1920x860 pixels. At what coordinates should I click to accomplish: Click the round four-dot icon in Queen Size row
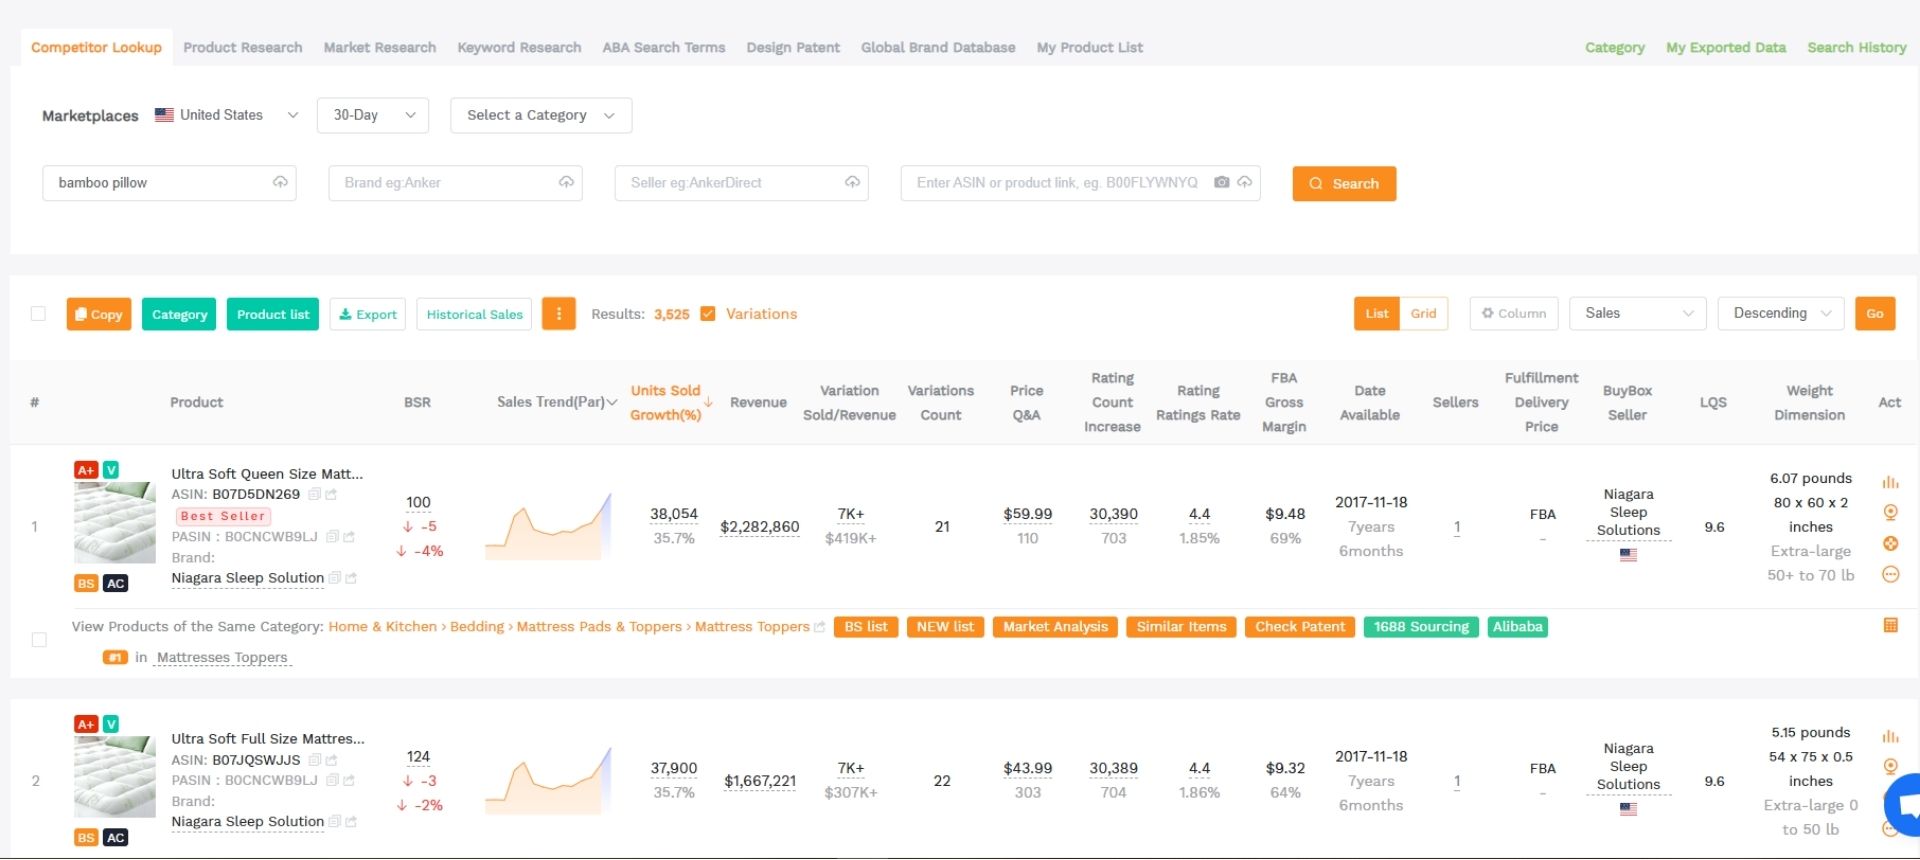[x=1890, y=544]
